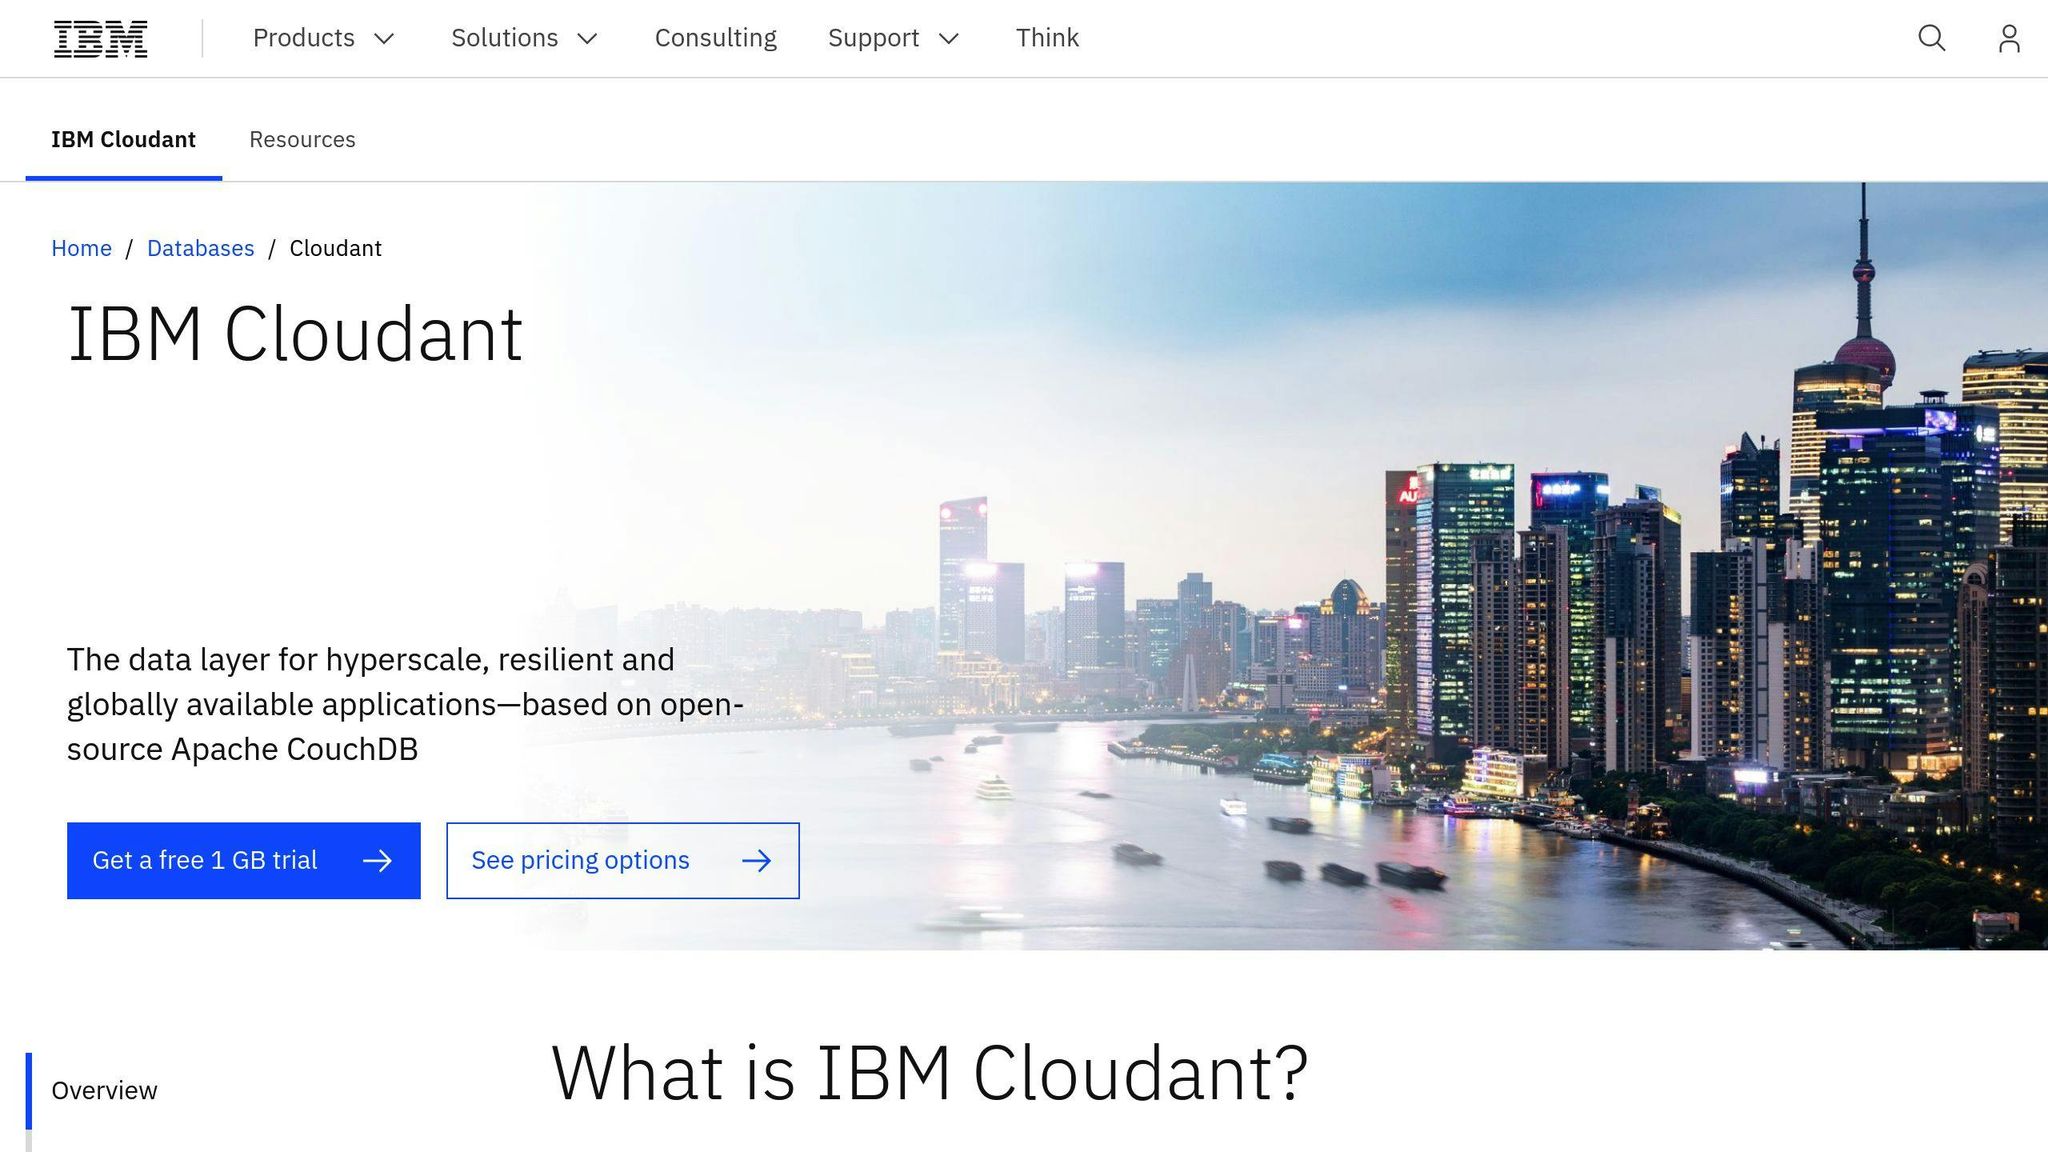The height and width of the screenshot is (1152, 2048).
Task: Open the Think menu item
Action: click(1047, 38)
